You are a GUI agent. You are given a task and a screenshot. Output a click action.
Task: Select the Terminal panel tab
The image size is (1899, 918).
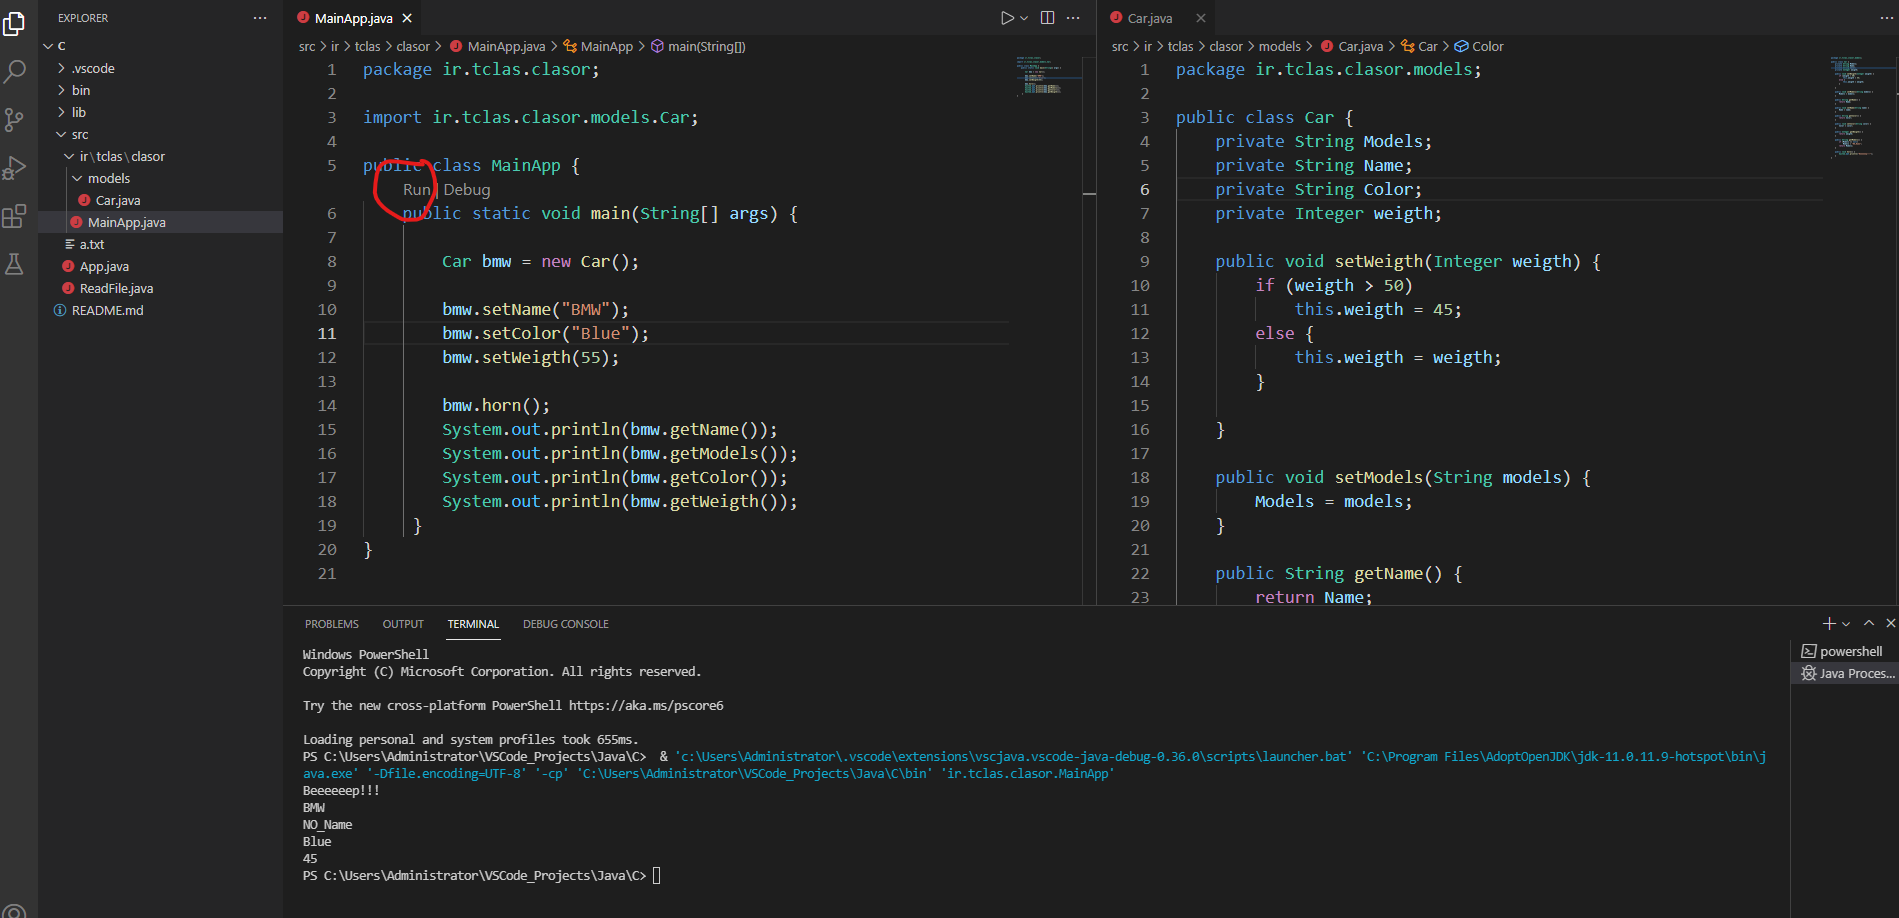point(473,624)
